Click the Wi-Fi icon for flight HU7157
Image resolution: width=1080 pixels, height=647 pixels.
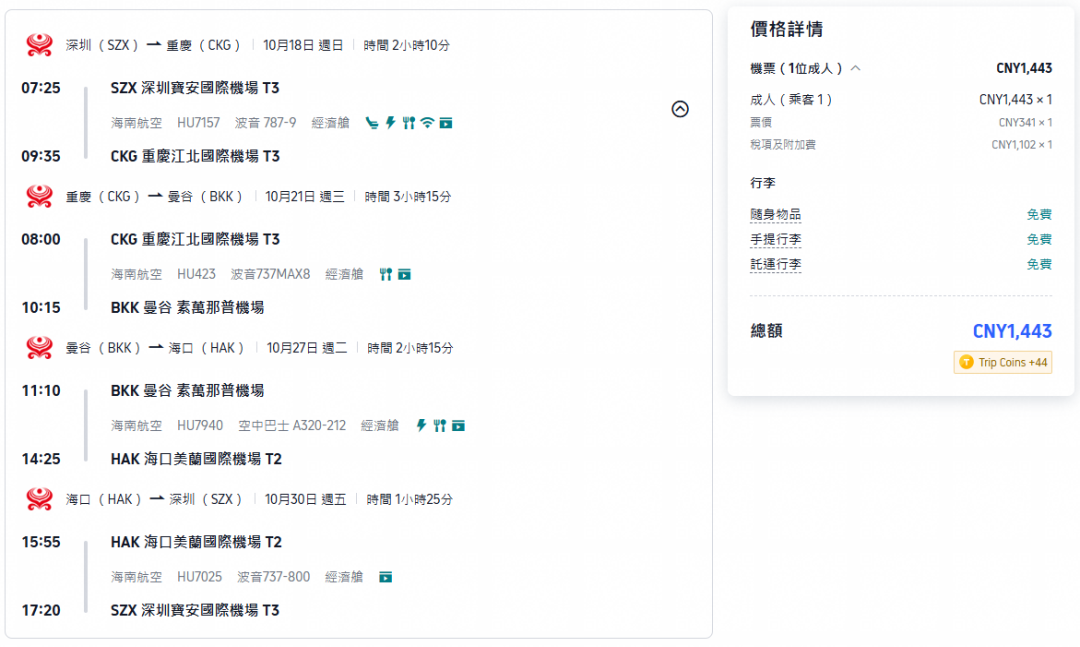(x=428, y=123)
